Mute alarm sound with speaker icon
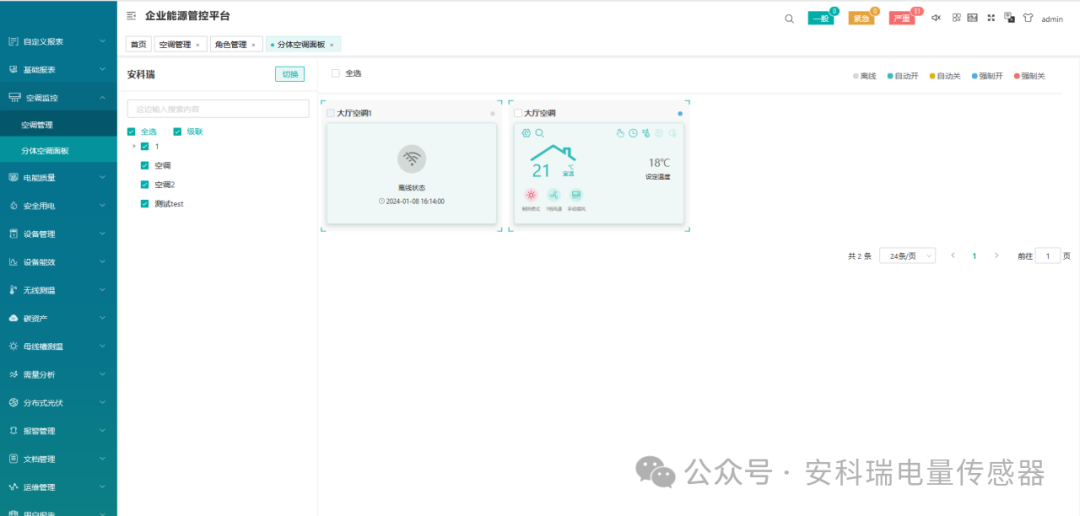1080x516 pixels. tap(936, 18)
